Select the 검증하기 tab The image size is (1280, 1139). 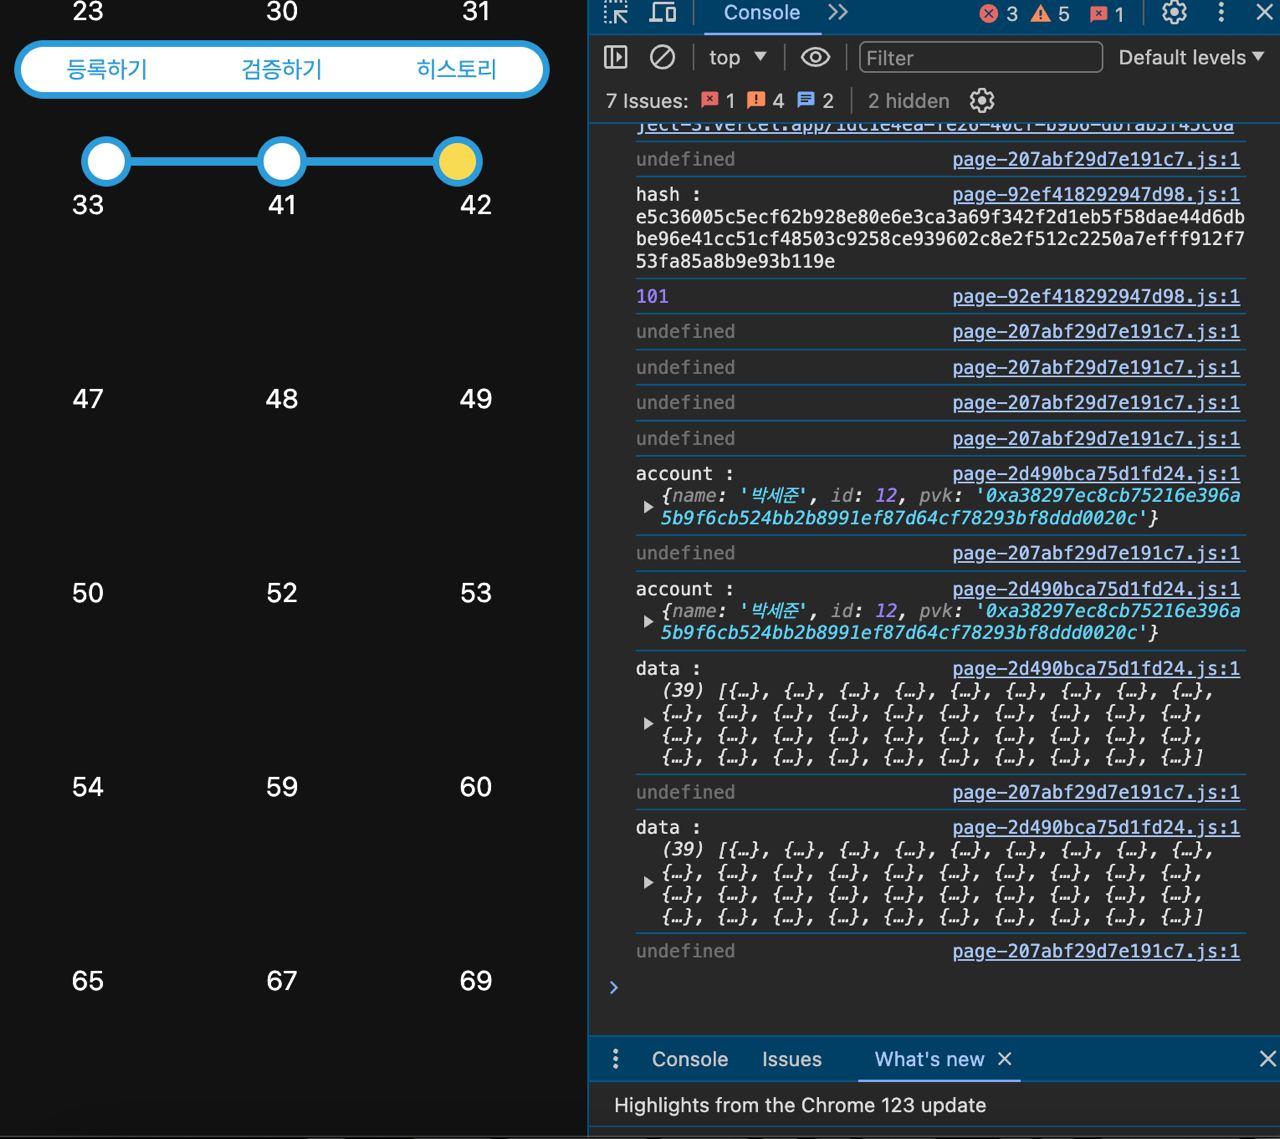point(282,69)
